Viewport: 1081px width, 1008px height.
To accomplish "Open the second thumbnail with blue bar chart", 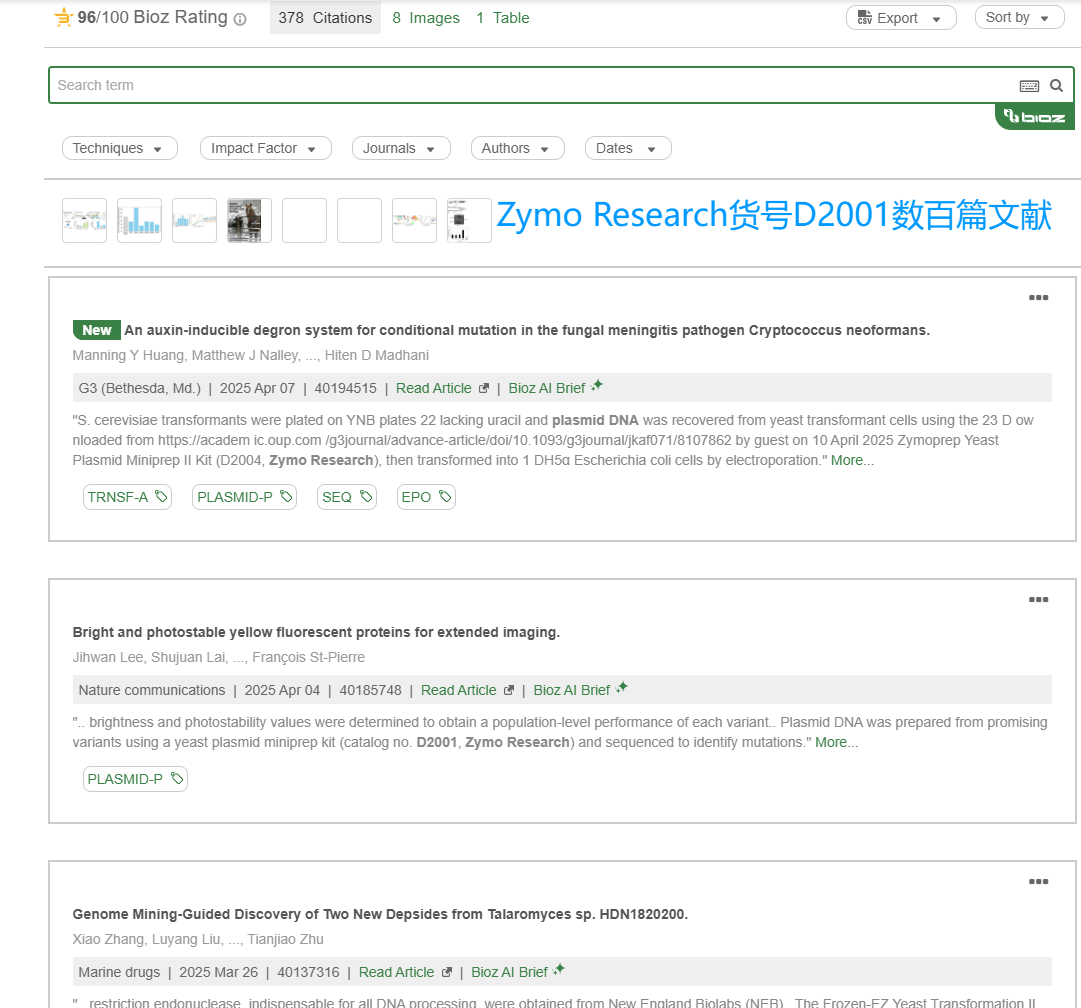I will [139, 221].
